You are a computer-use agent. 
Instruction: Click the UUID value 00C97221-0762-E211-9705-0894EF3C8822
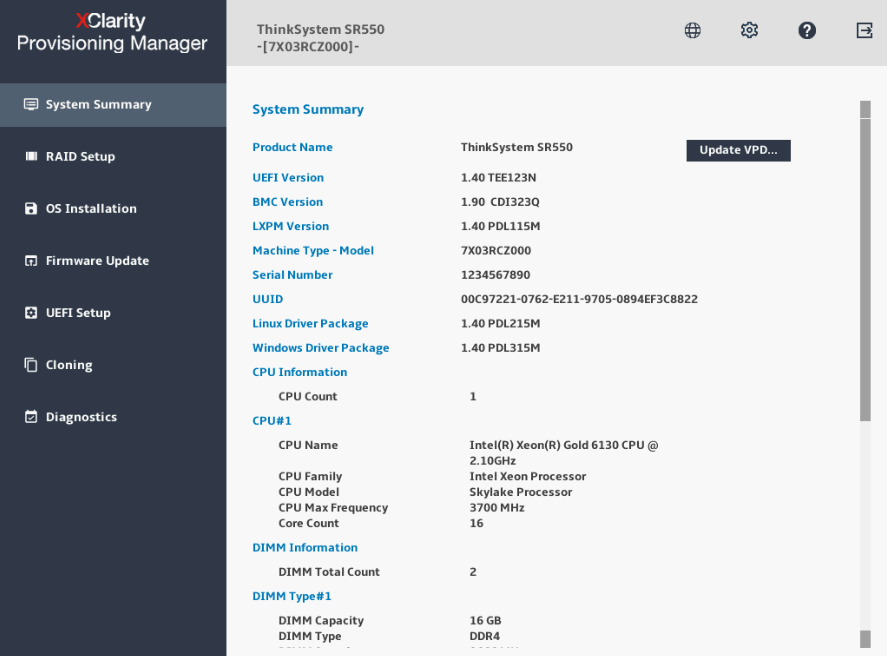click(x=579, y=299)
